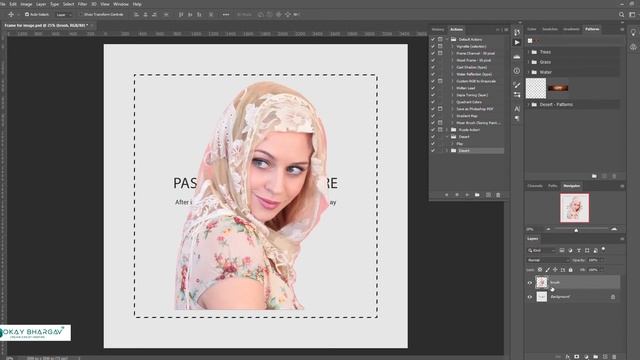The width and height of the screenshot is (640, 360).
Task: Click the Navigator zoom in icon
Action: click(x=614, y=229)
